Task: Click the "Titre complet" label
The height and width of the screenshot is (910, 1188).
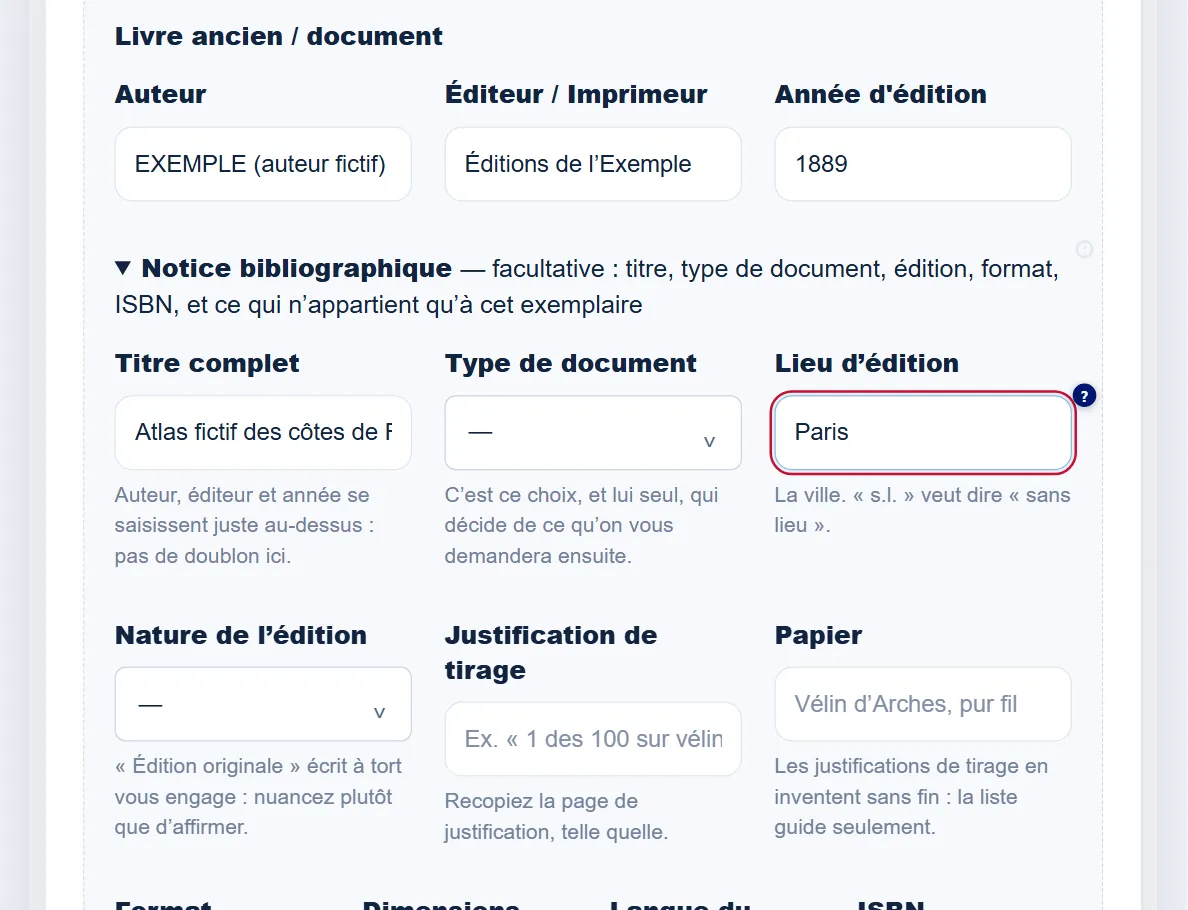Action: (207, 363)
